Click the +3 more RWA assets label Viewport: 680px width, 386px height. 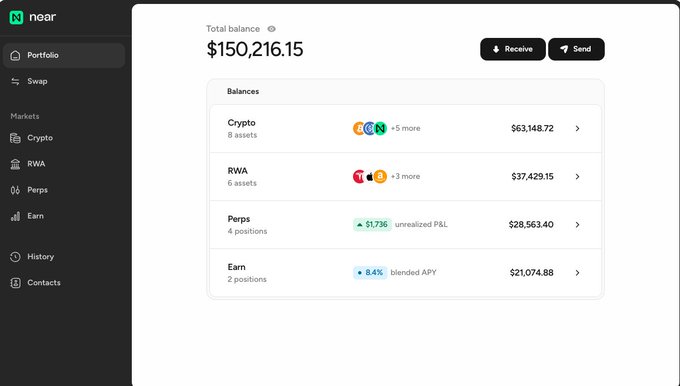pyautogui.click(x=405, y=177)
